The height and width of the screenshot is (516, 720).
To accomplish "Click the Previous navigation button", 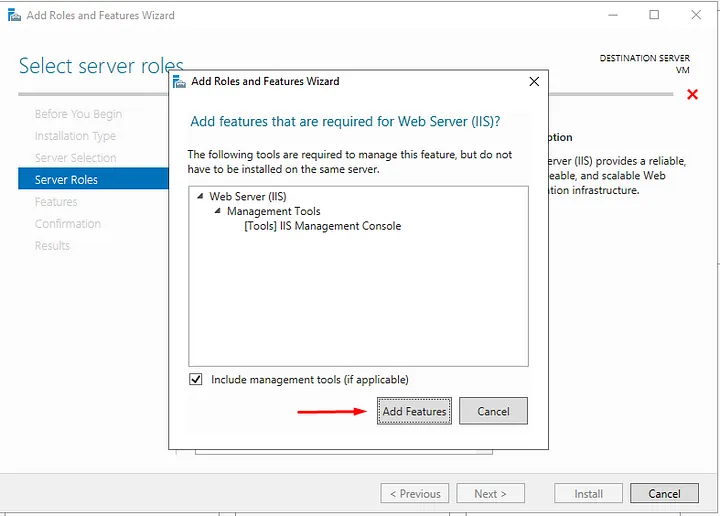I will (415, 493).
